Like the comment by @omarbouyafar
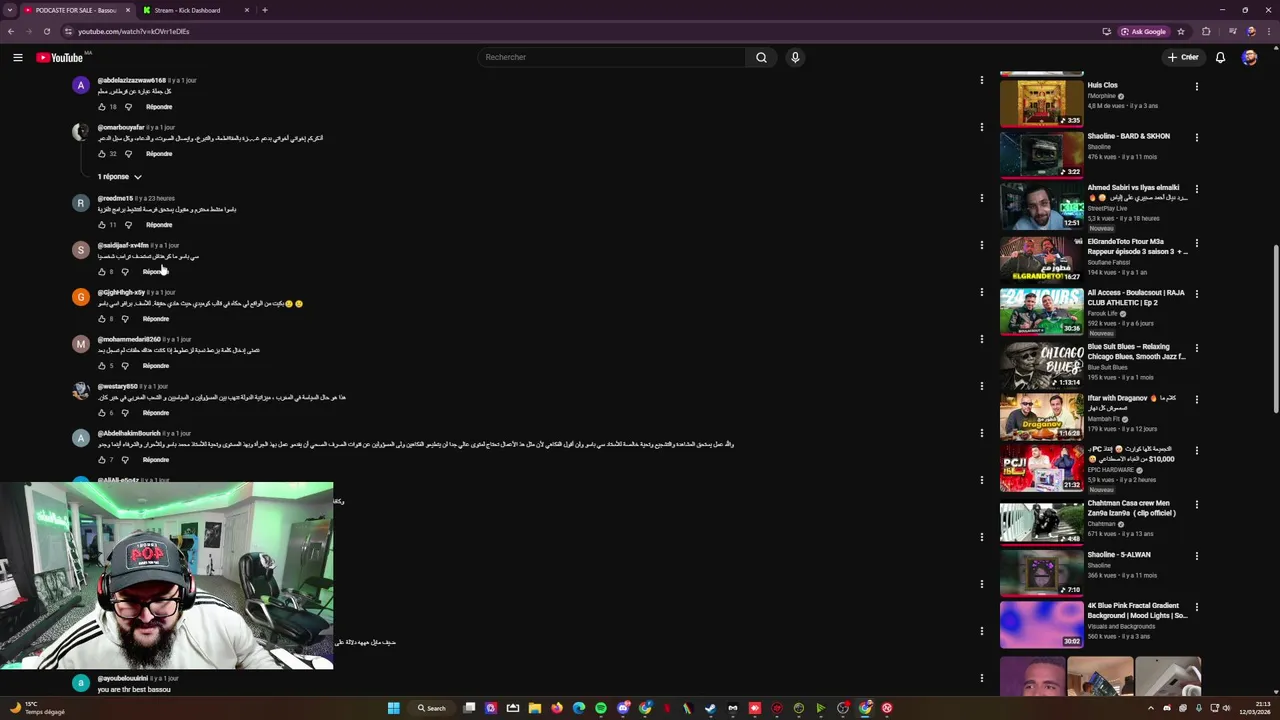 click(x=102, y=154)
